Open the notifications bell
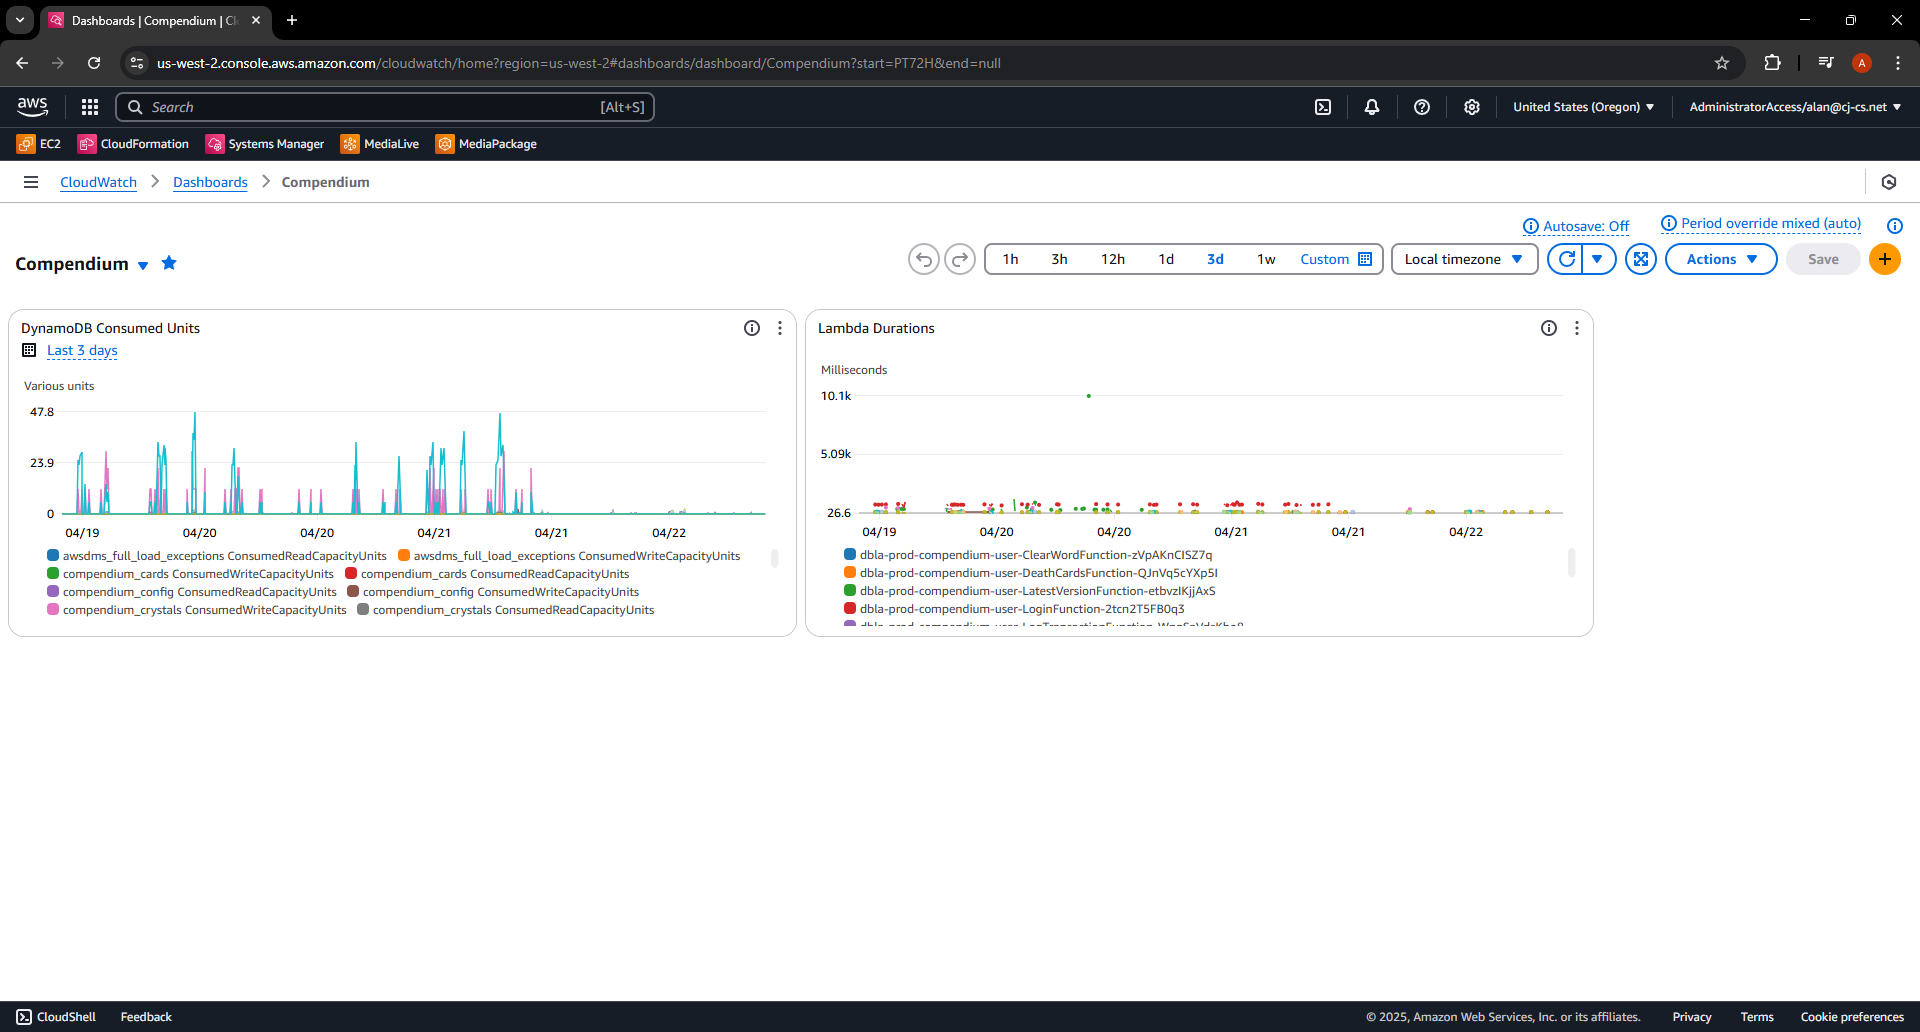The image size is (1920, 1032). coord(1372,107)
